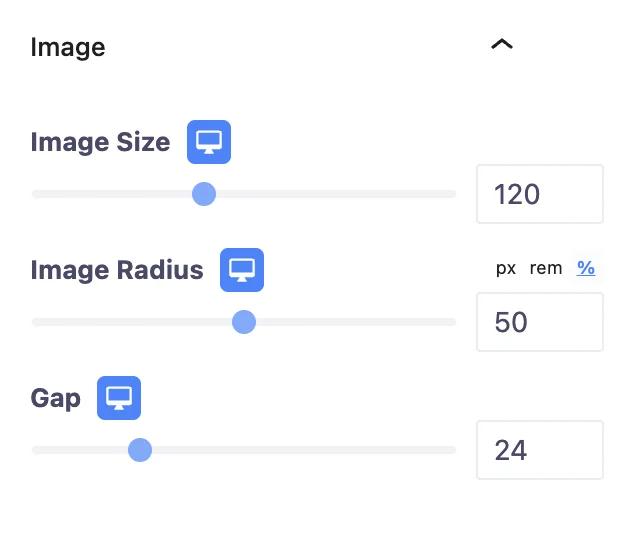Click the Image Radius label text

(117, 270)
